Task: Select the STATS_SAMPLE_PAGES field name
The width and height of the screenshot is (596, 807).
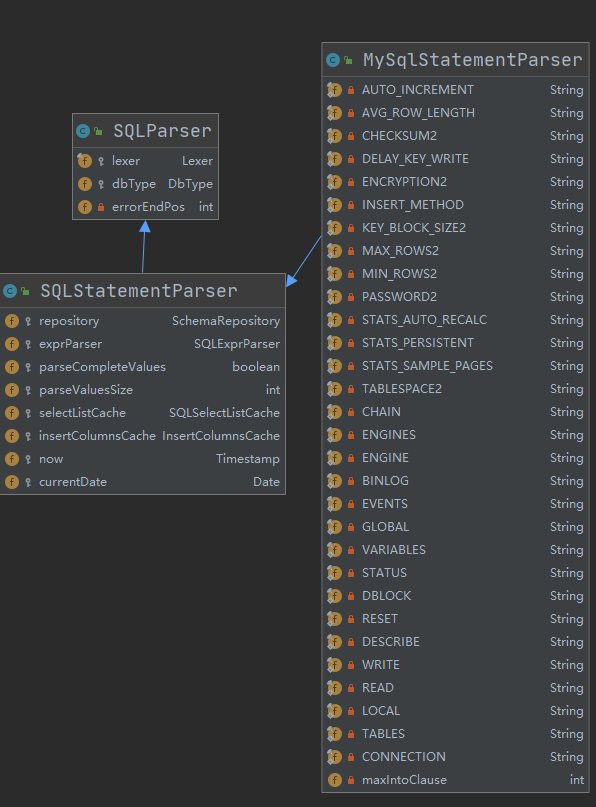Action: click(427, 366)
